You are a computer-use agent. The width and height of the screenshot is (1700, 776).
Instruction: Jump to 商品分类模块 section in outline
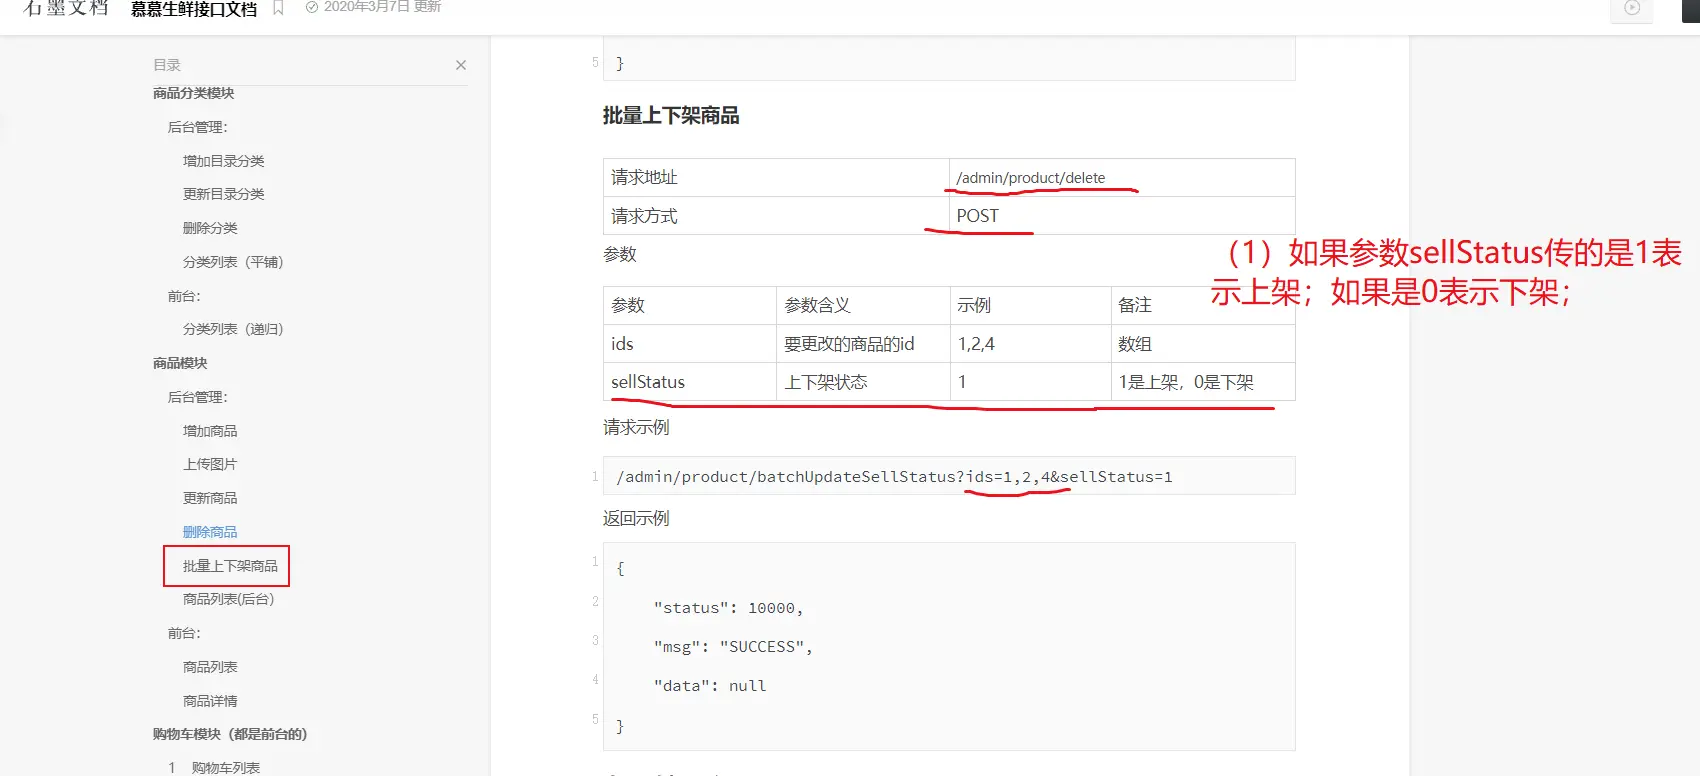[x=194, y=93]
